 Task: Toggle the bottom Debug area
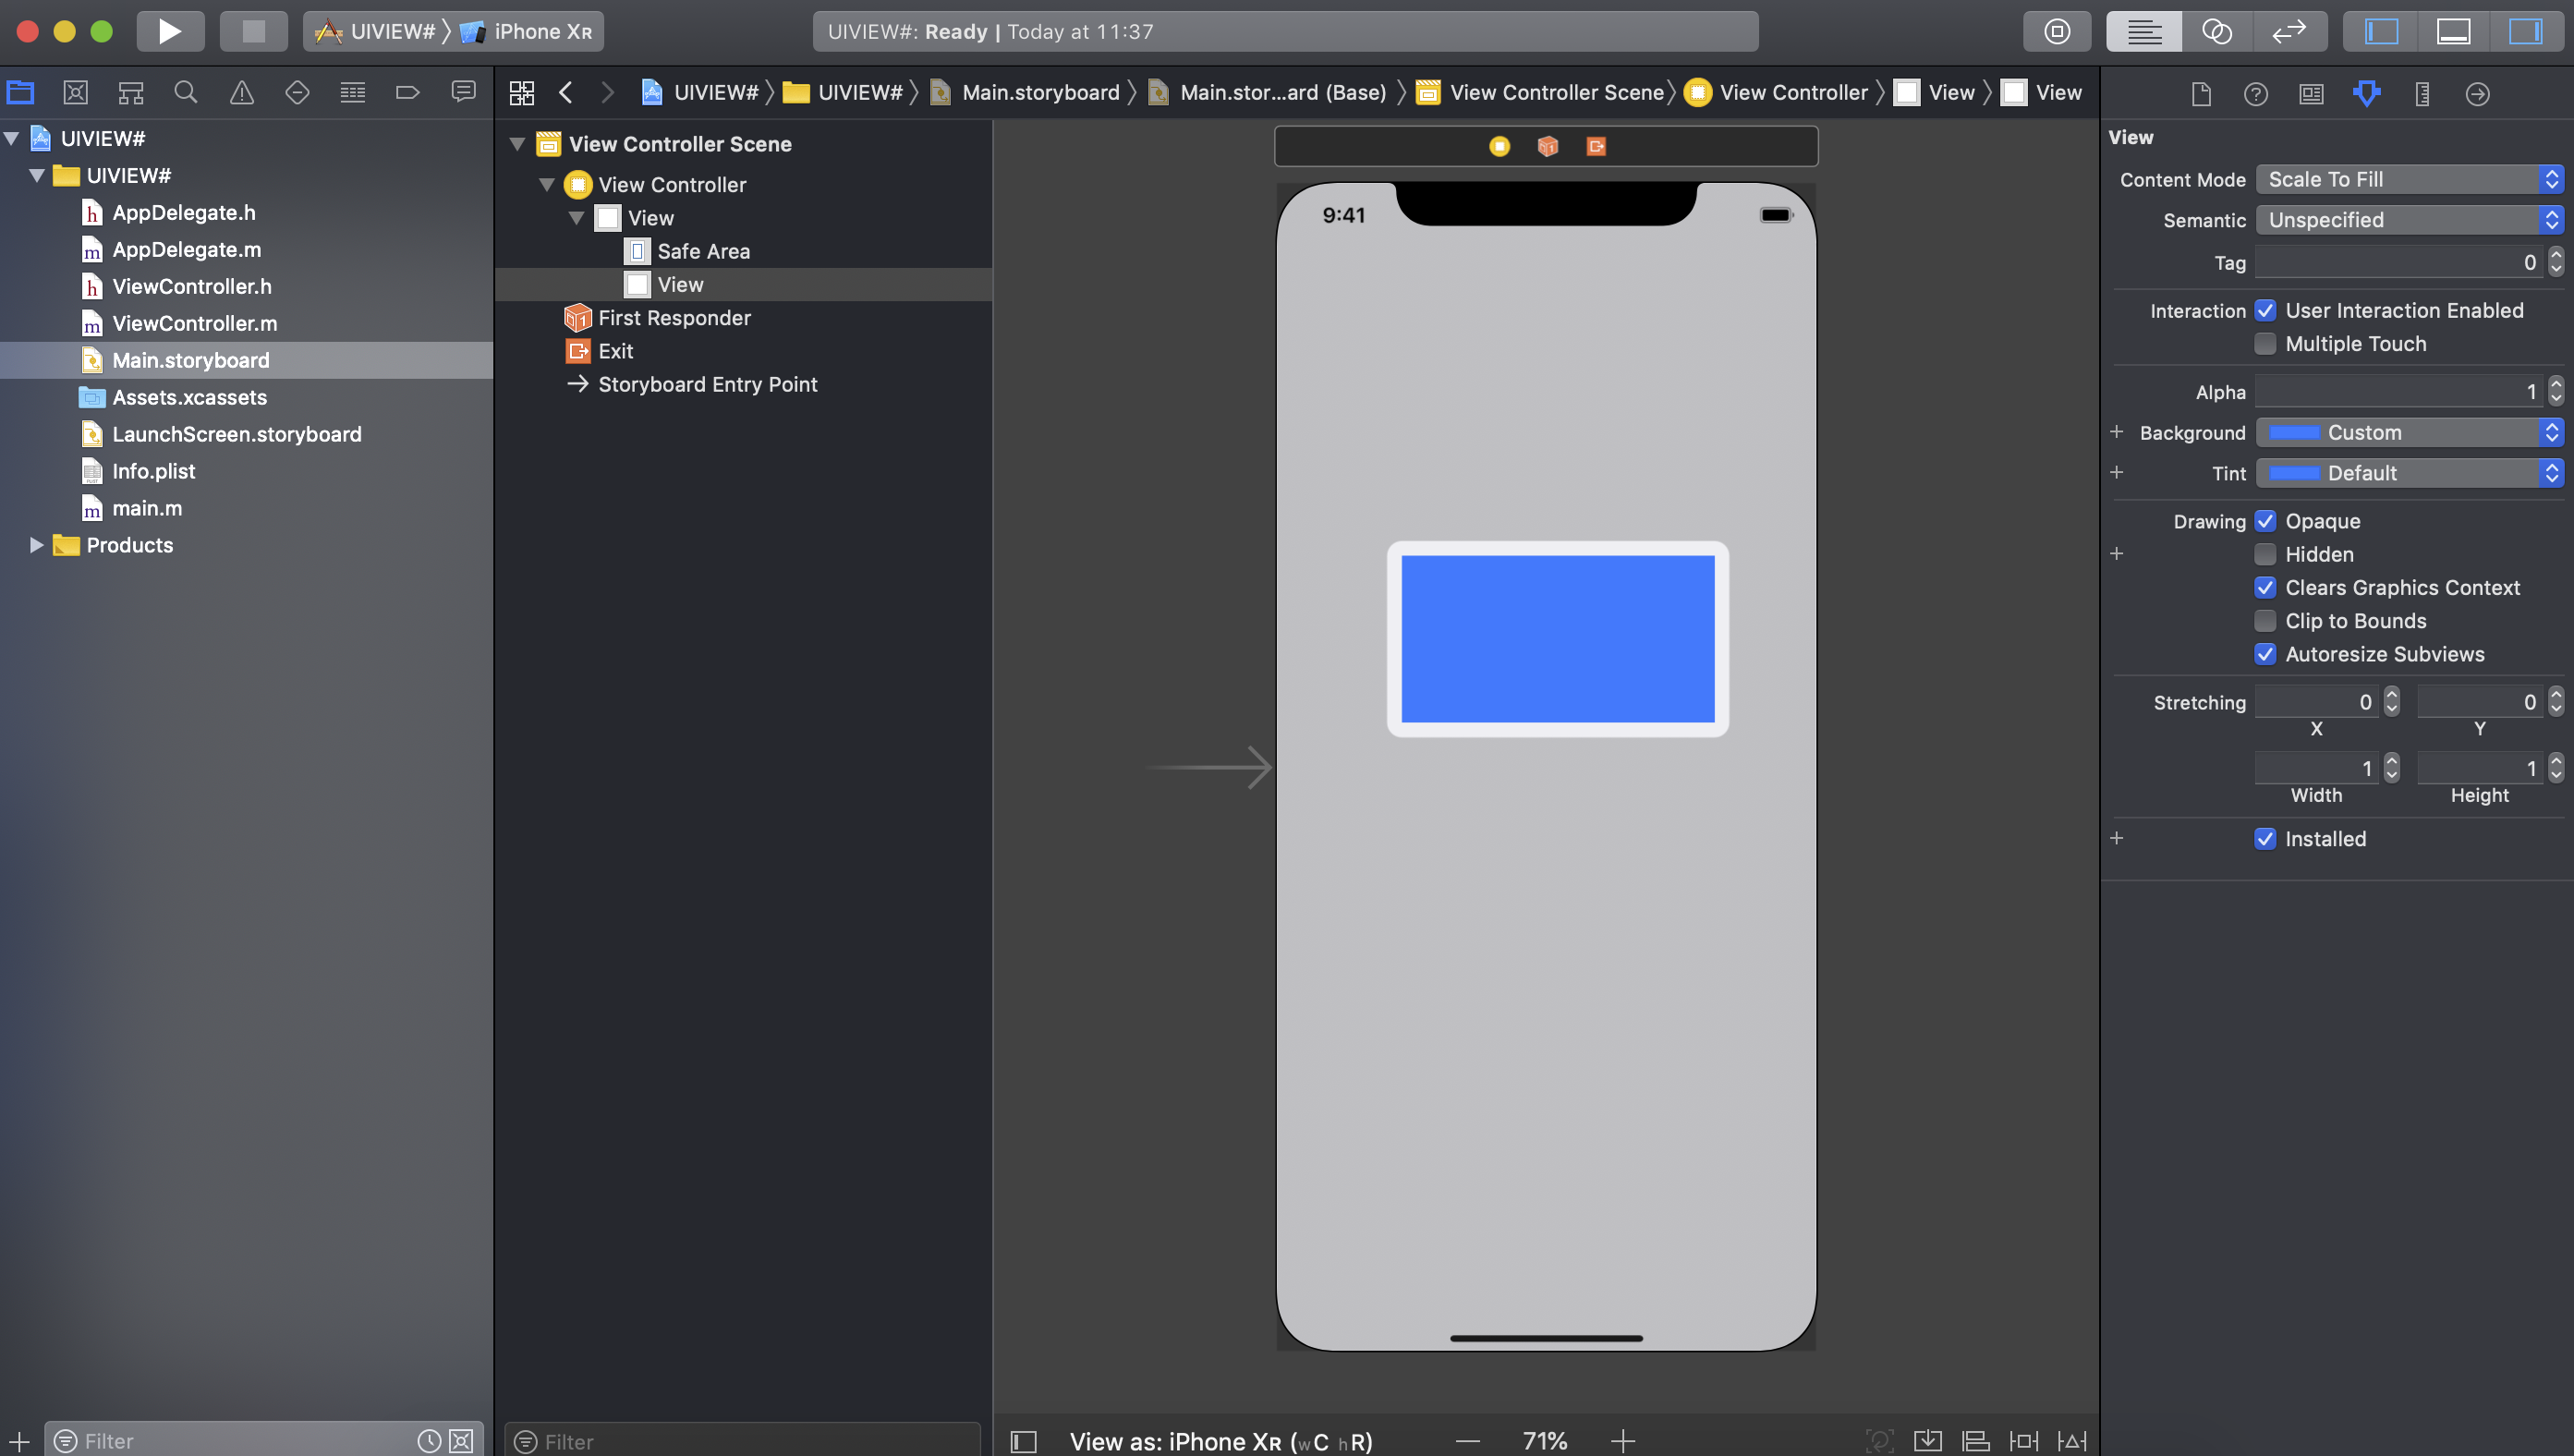tap(2453, 31)
